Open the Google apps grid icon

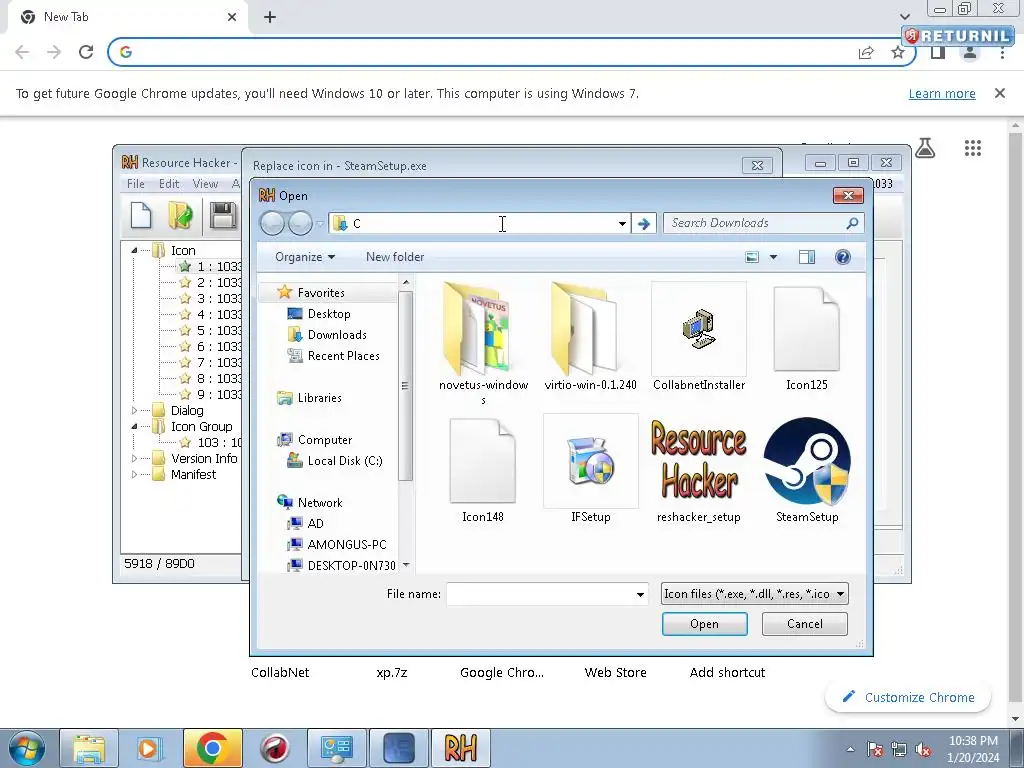(972, 148)
